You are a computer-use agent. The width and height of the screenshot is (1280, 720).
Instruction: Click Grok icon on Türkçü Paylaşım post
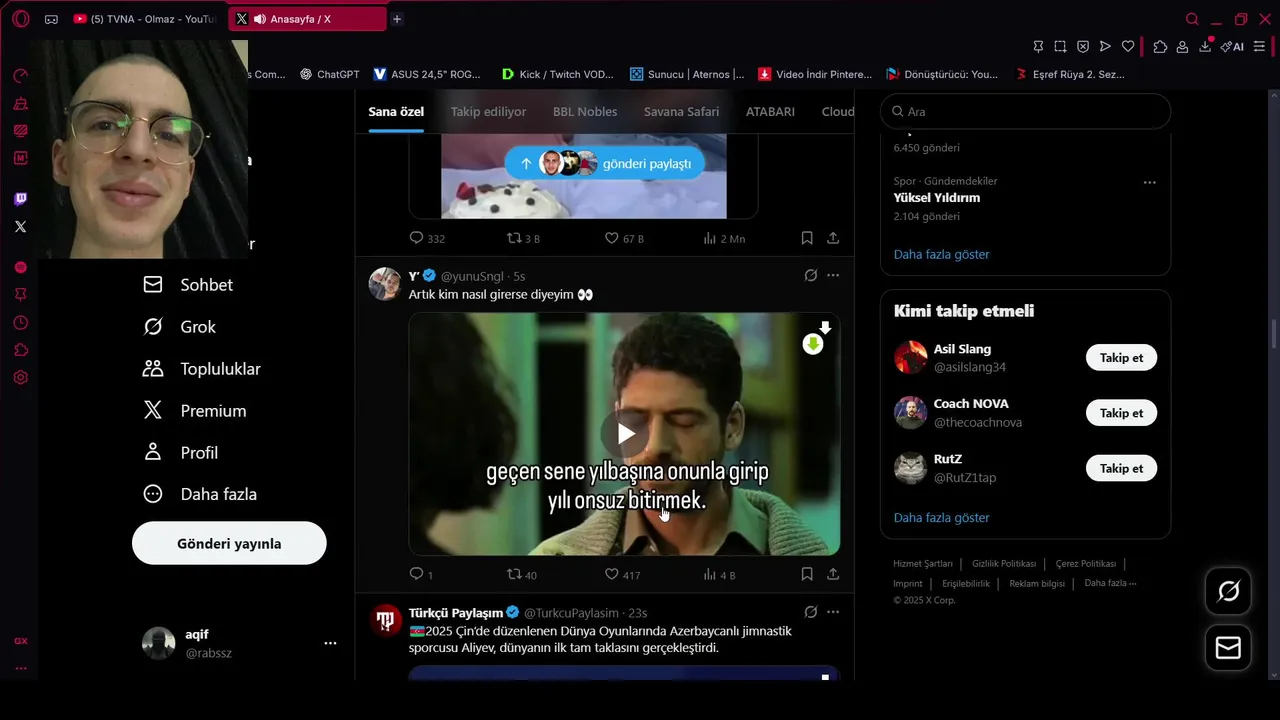click(x=811, y=612)
